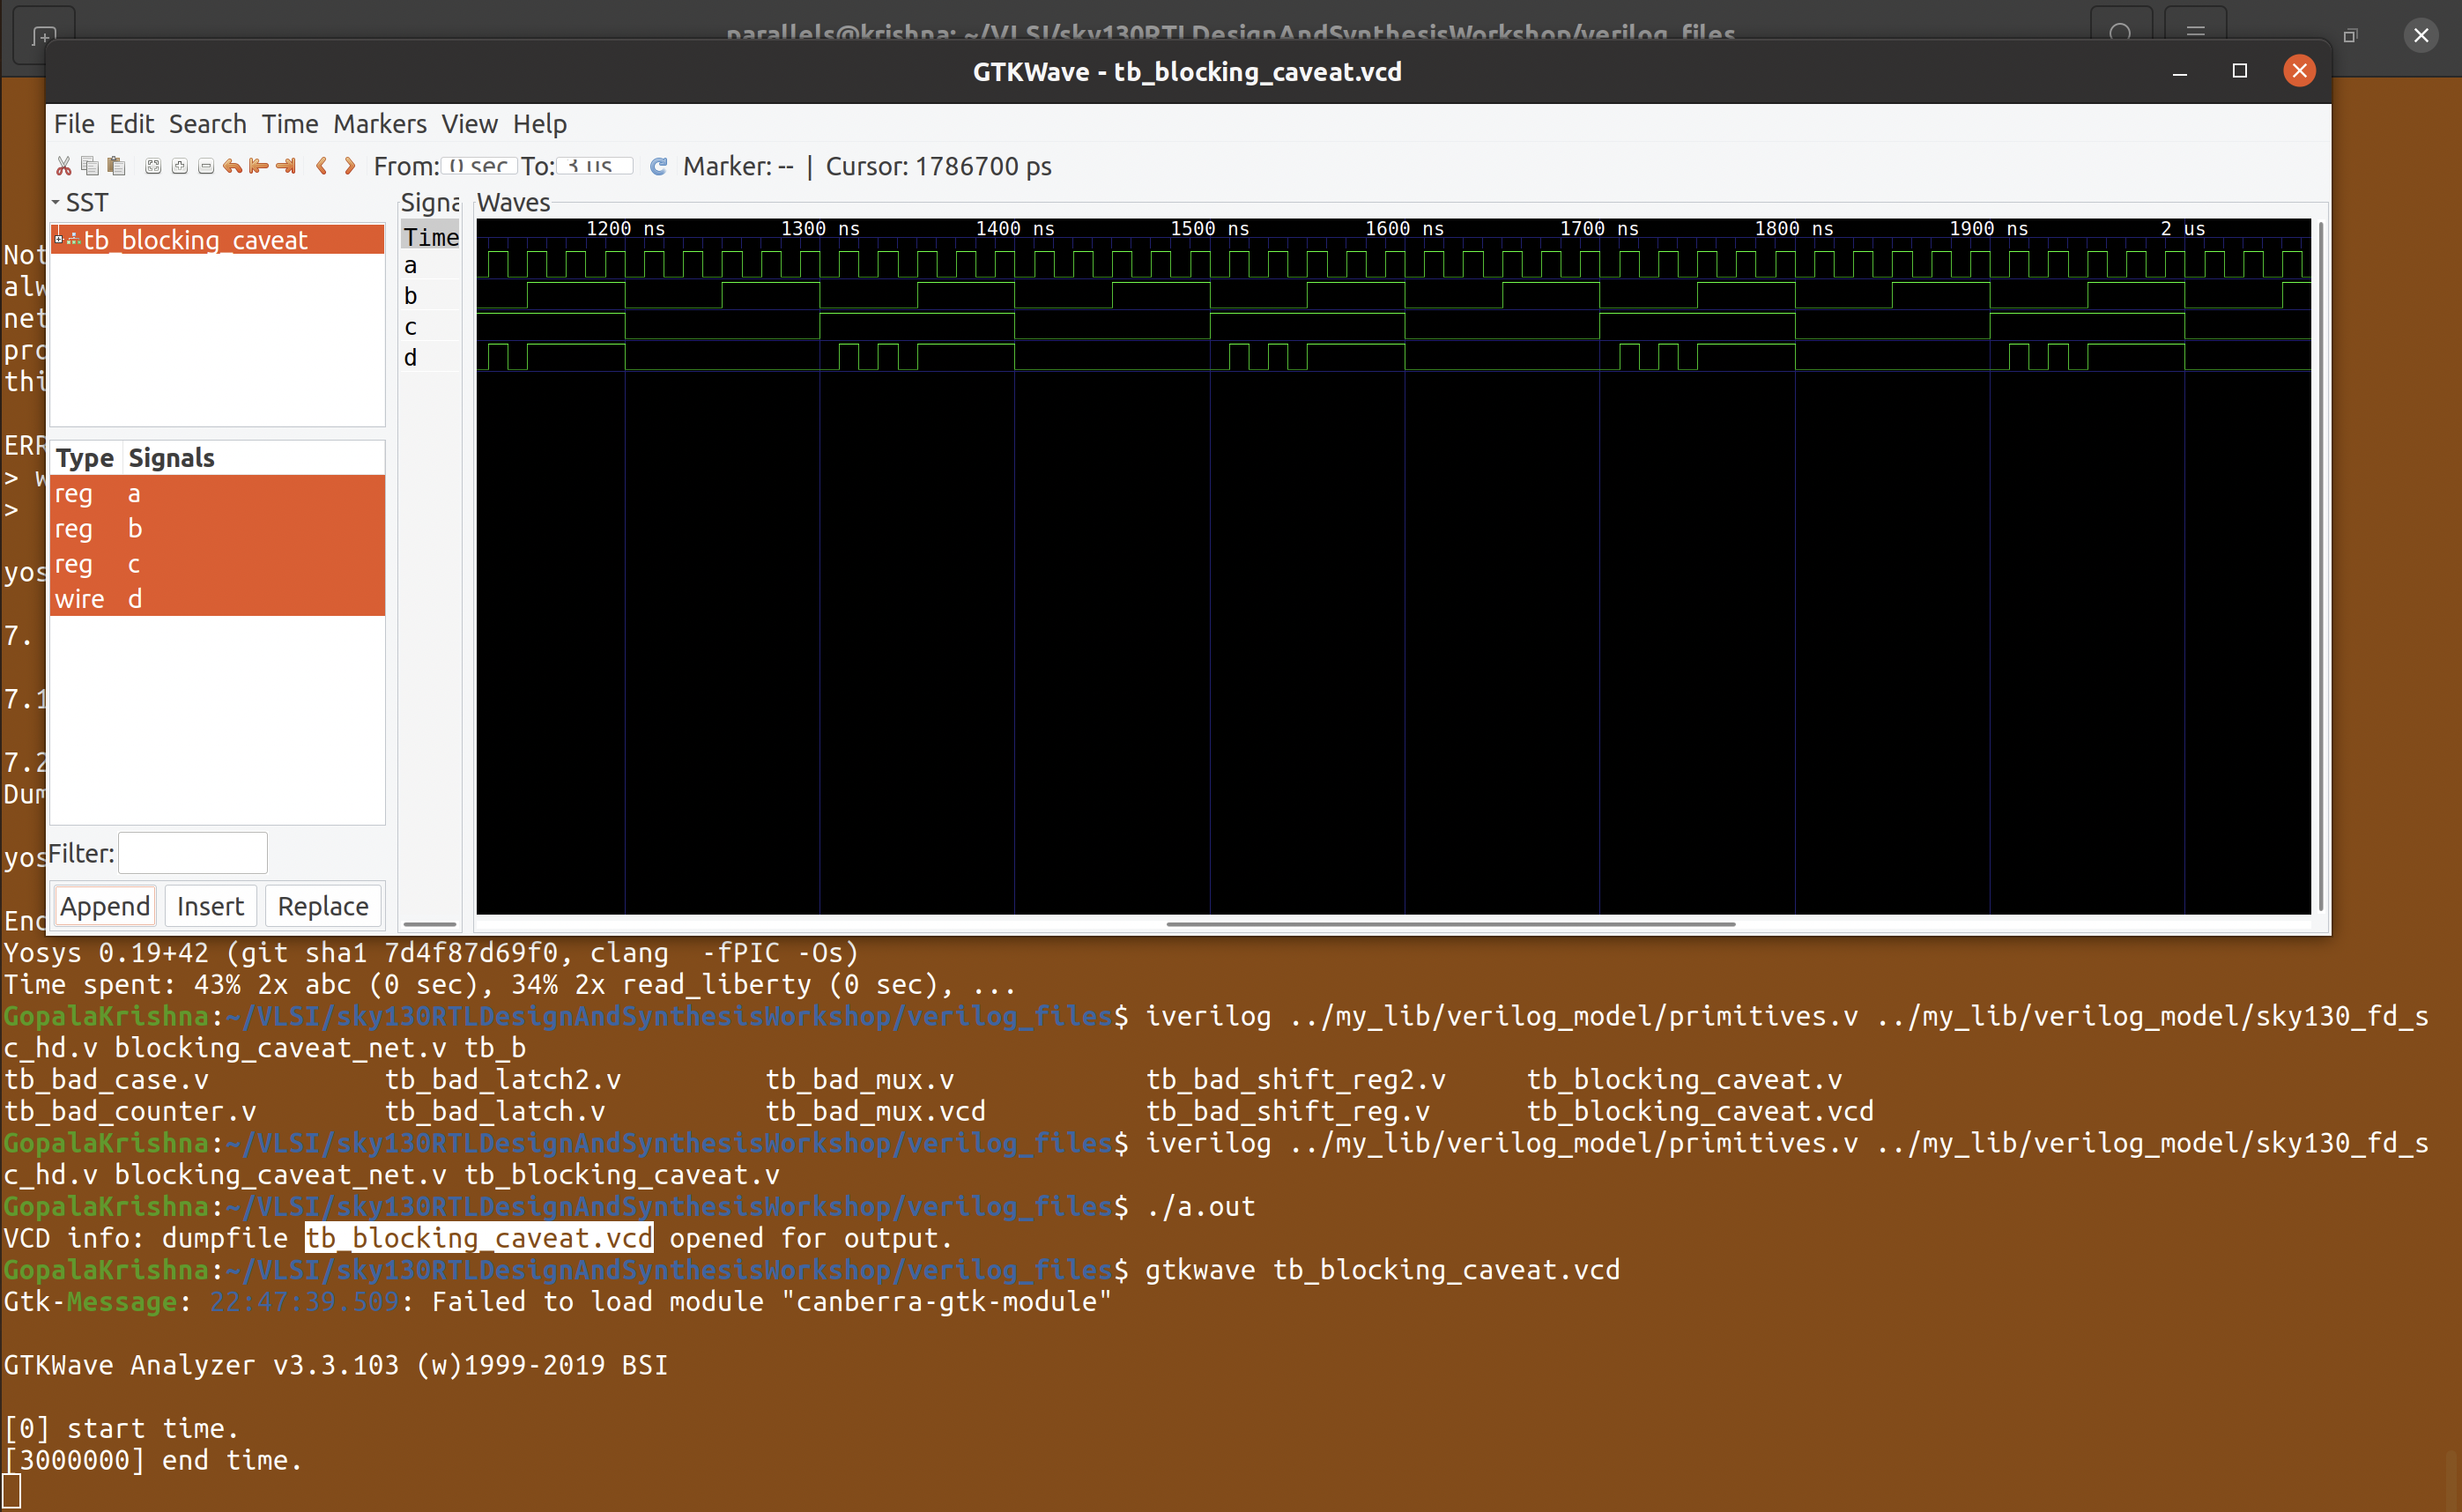The width and height of the screenshot is (2462, 1512).
Task: Click the Zoom Out minus icon
Action: (206, 166)
